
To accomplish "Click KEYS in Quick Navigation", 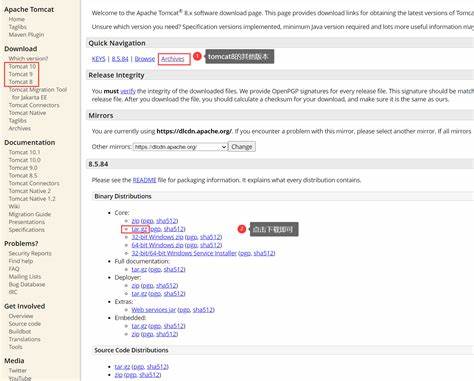I will pyautogui.click(x=98, y=59).
